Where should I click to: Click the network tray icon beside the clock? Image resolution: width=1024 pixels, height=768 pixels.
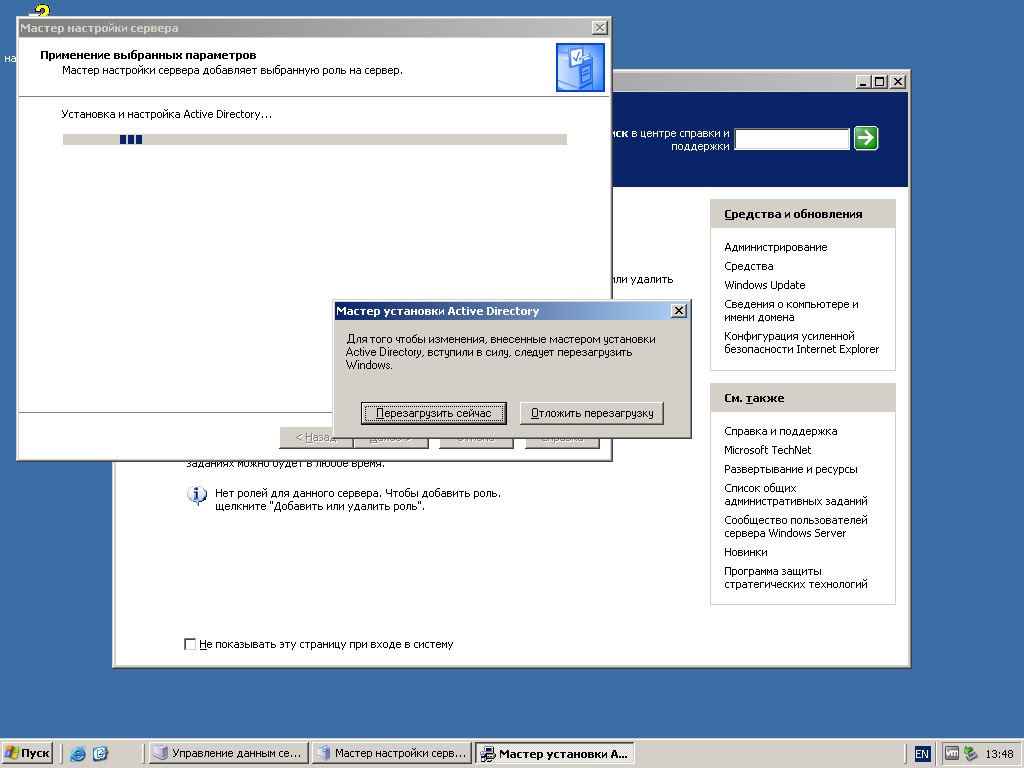click(x=970, y=753)
